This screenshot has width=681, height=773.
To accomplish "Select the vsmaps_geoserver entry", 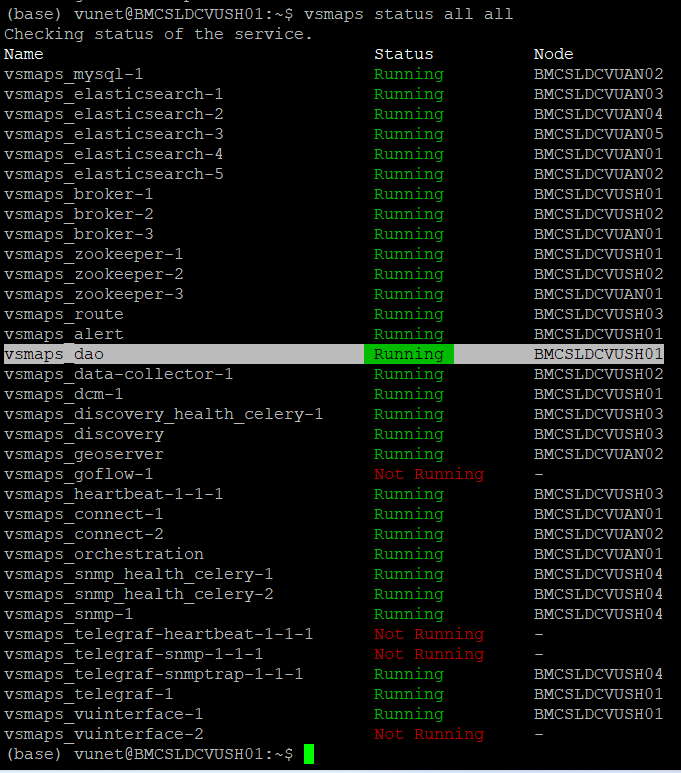I will click(x=84, y=454).
